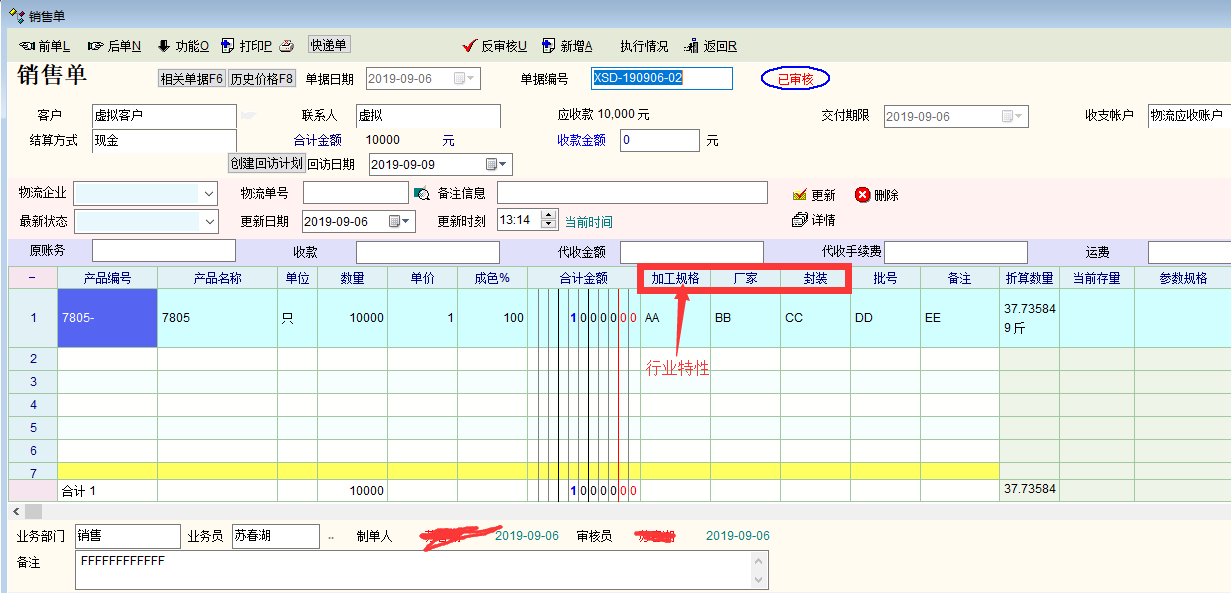Create a new order with 新增A
This screenshot has height=593, width=1231.
pyautogui.click(x=567, y=46)
